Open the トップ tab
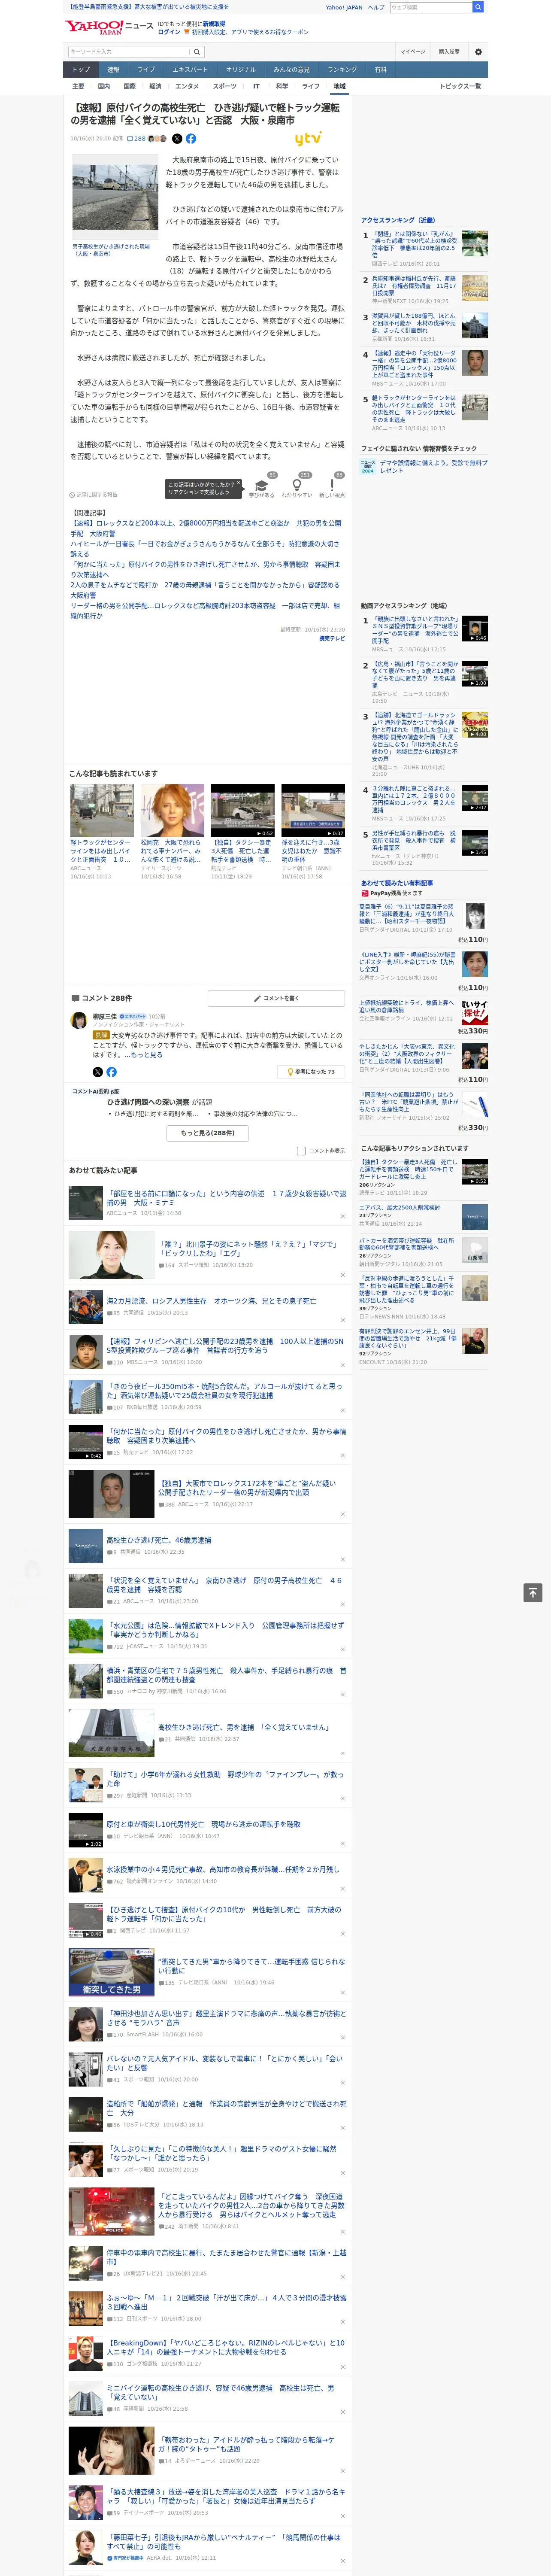Viewport: 551px width, 2576px height. pyautogui.click(x=81, y=70)
